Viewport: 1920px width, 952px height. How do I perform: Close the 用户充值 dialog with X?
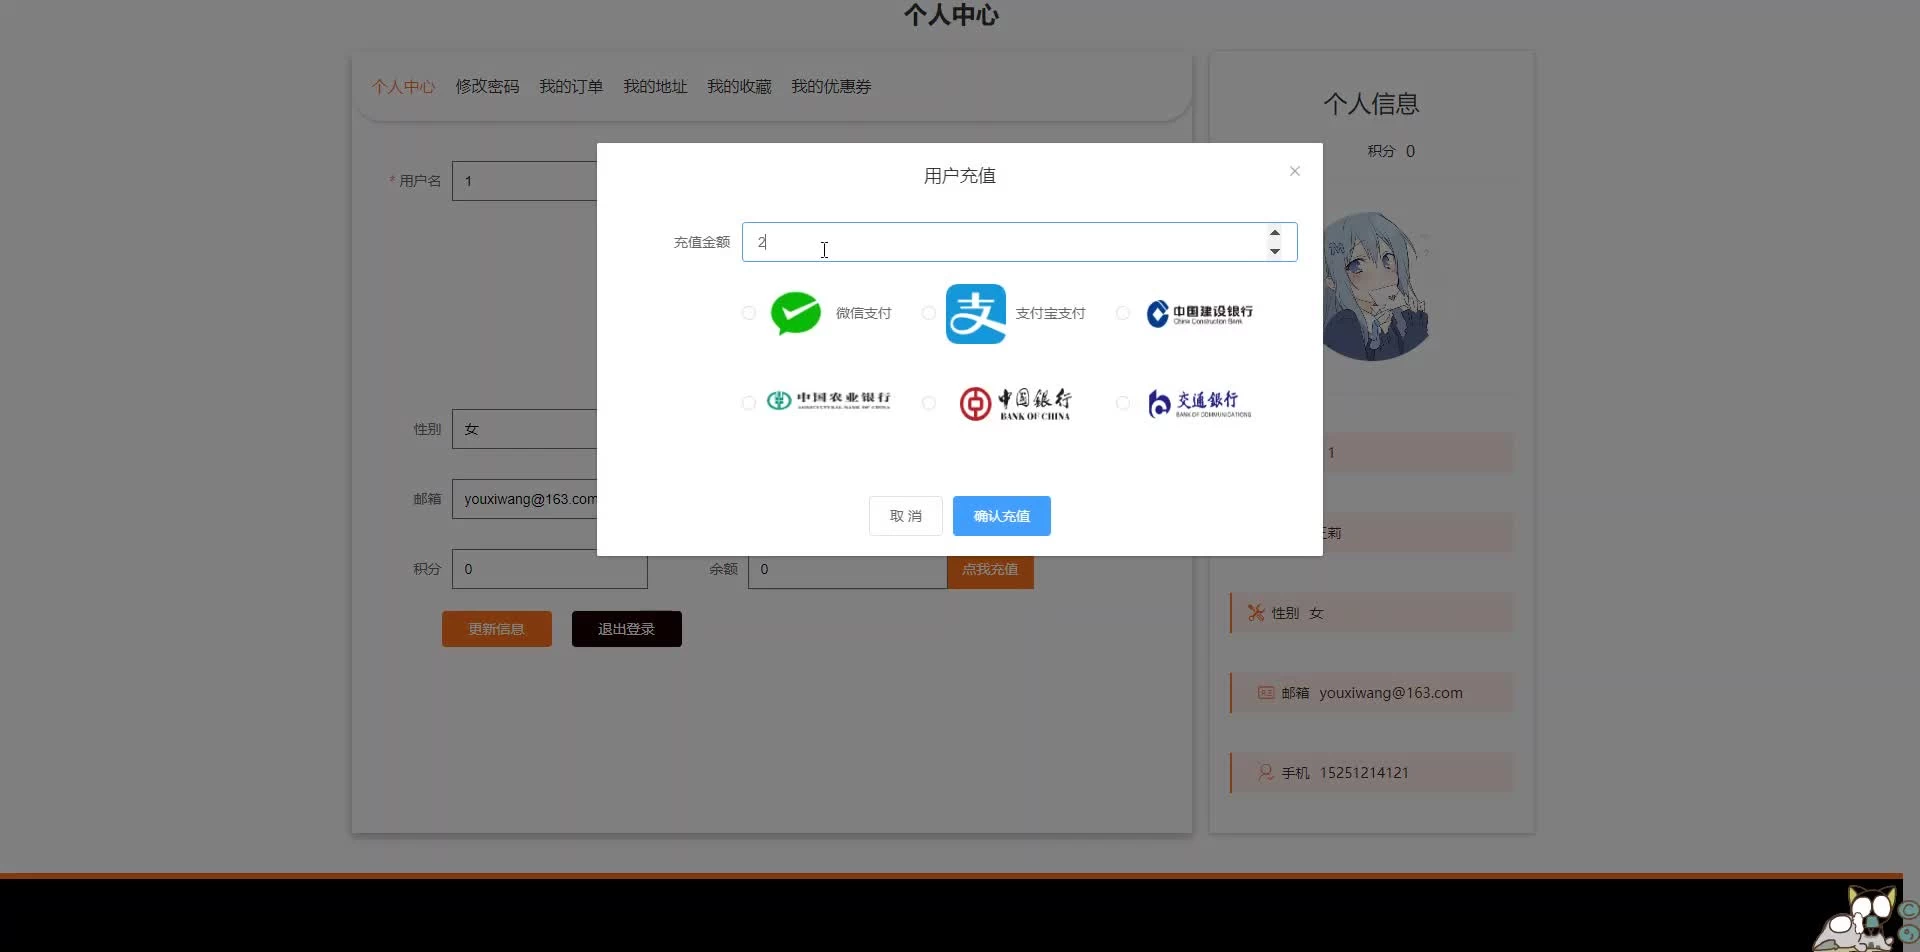coord(1295,171)
